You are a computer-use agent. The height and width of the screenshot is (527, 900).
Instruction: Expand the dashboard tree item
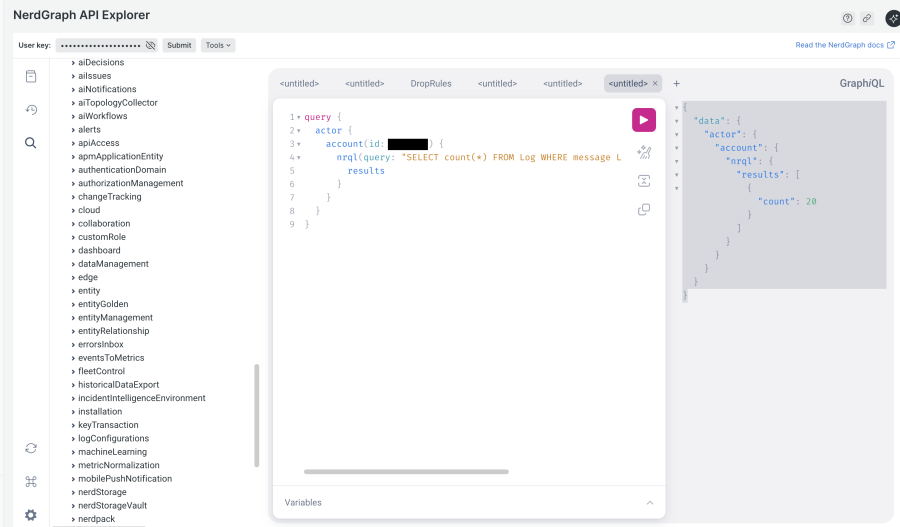99,250
